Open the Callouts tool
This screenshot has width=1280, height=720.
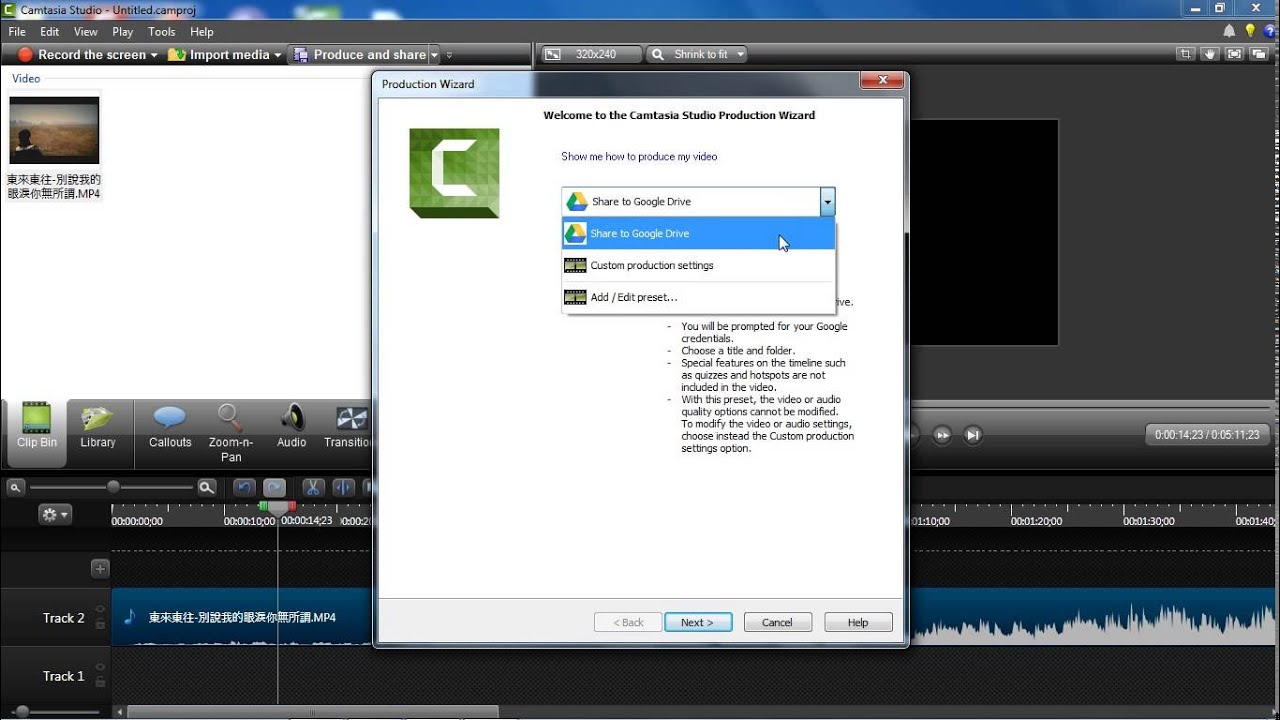pyautogui.click(x=170, y=428)
